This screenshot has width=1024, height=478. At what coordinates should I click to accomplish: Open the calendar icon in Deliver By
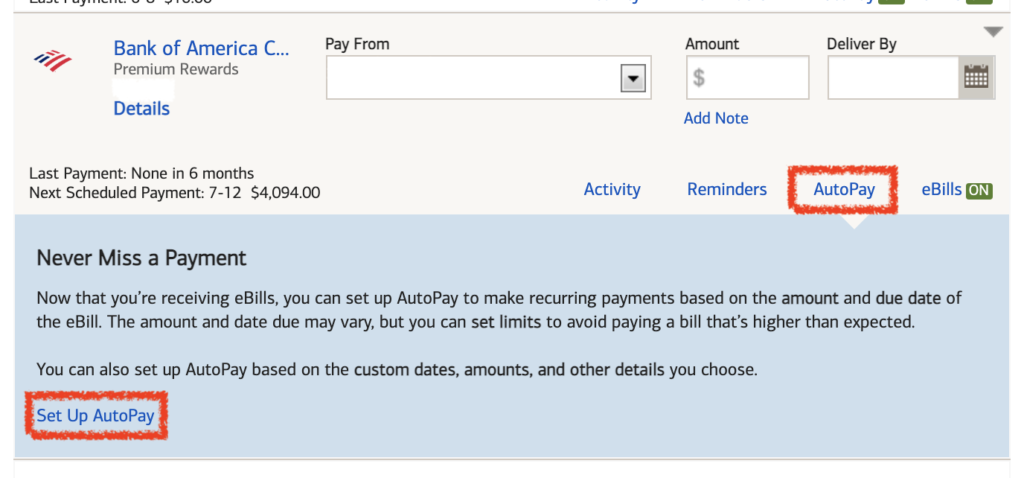[976, 78]
